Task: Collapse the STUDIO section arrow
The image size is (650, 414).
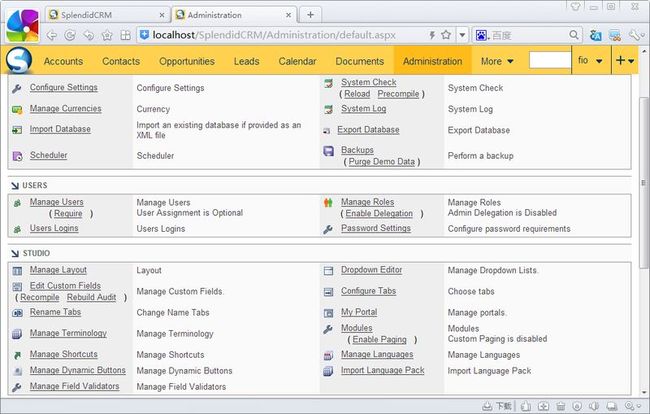Action: (x=15, y=253)
